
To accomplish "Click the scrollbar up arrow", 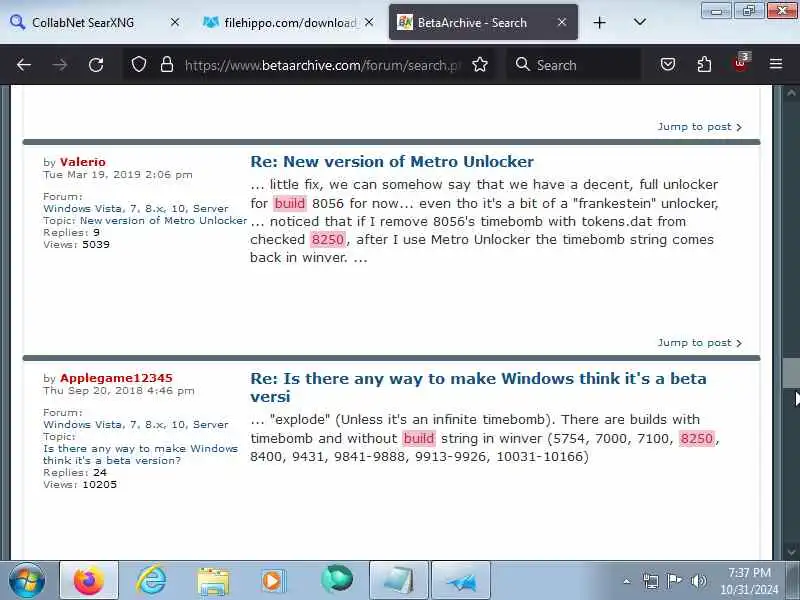I will 791,93.
